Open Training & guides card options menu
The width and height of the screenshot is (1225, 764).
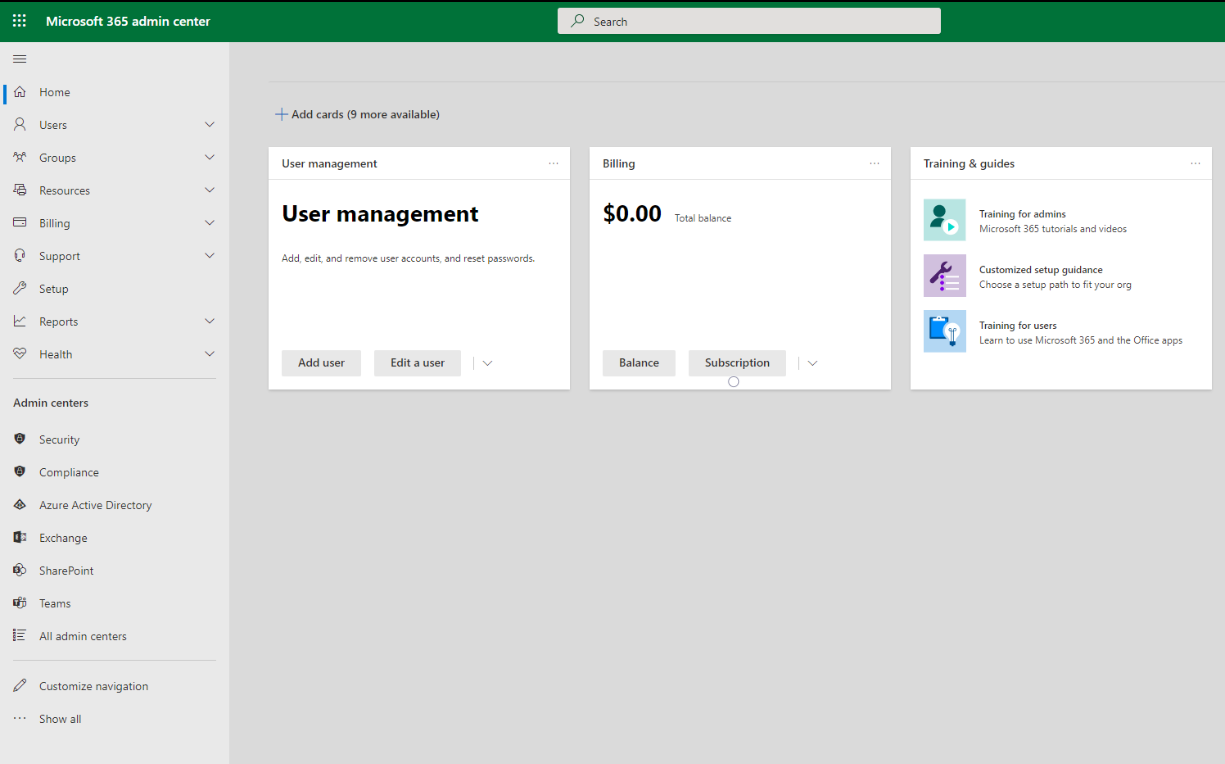click(x=1195, y=163)
